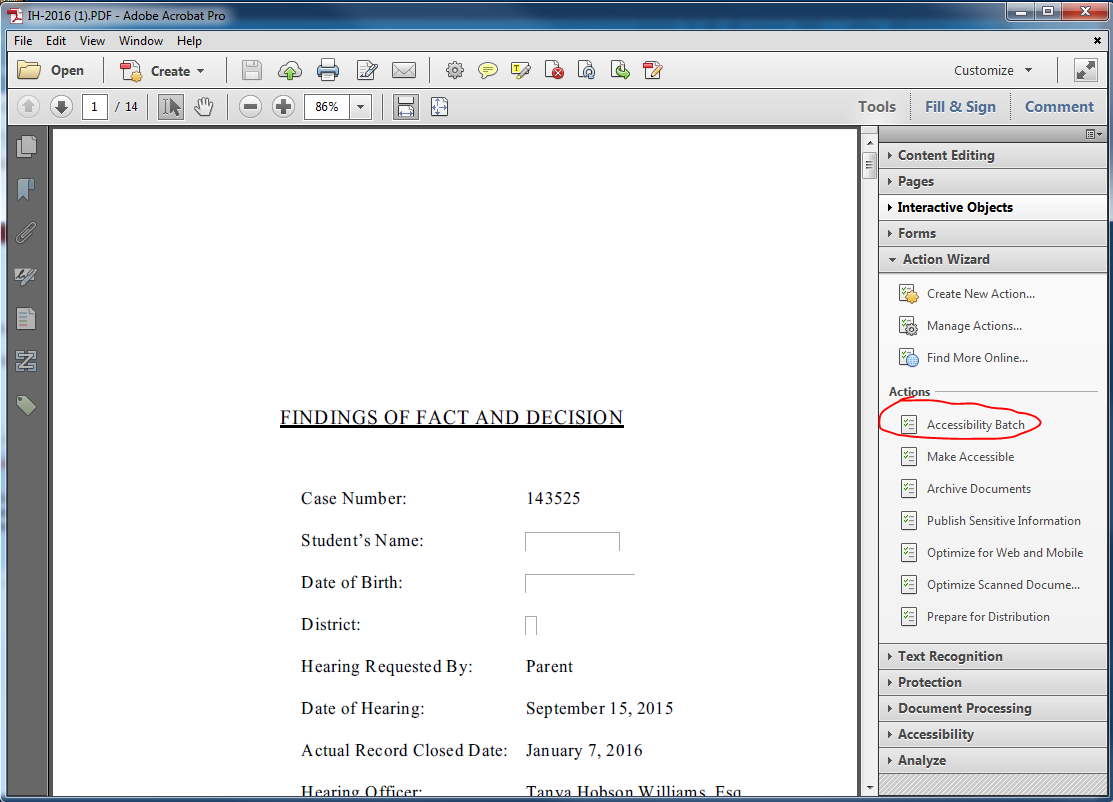1113x802 pixels.
Task: Toggle the Tools pane
Action: tap(876, 106)
